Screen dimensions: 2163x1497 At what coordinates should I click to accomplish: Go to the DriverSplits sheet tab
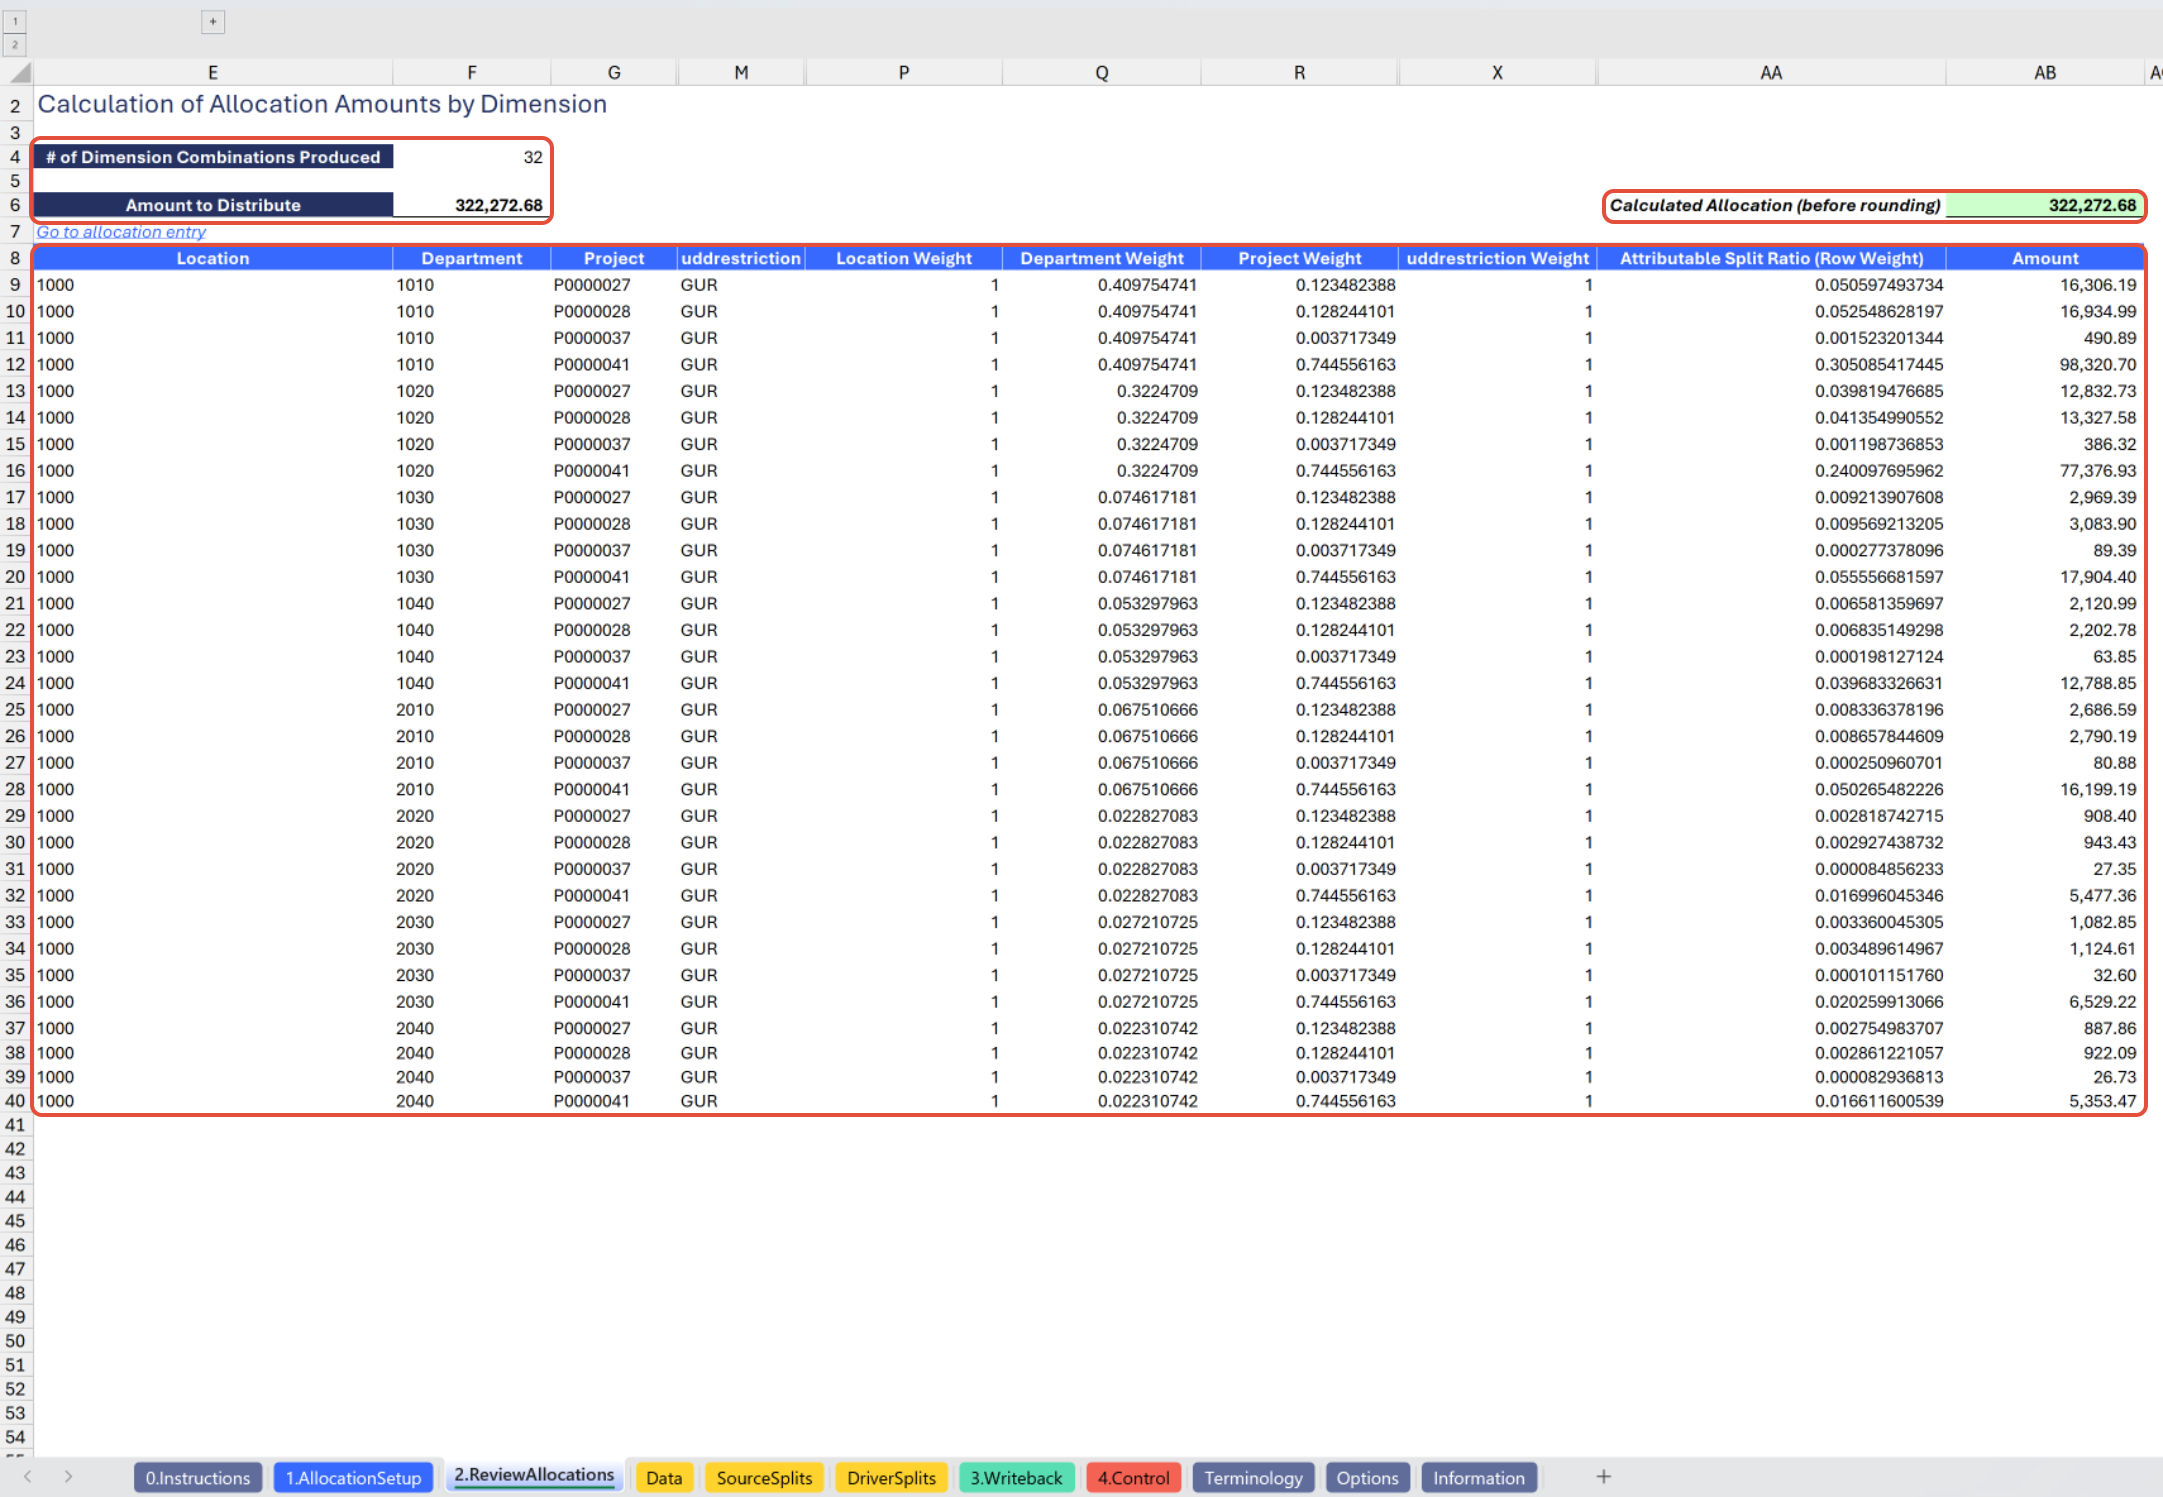tap(891, 1478)
